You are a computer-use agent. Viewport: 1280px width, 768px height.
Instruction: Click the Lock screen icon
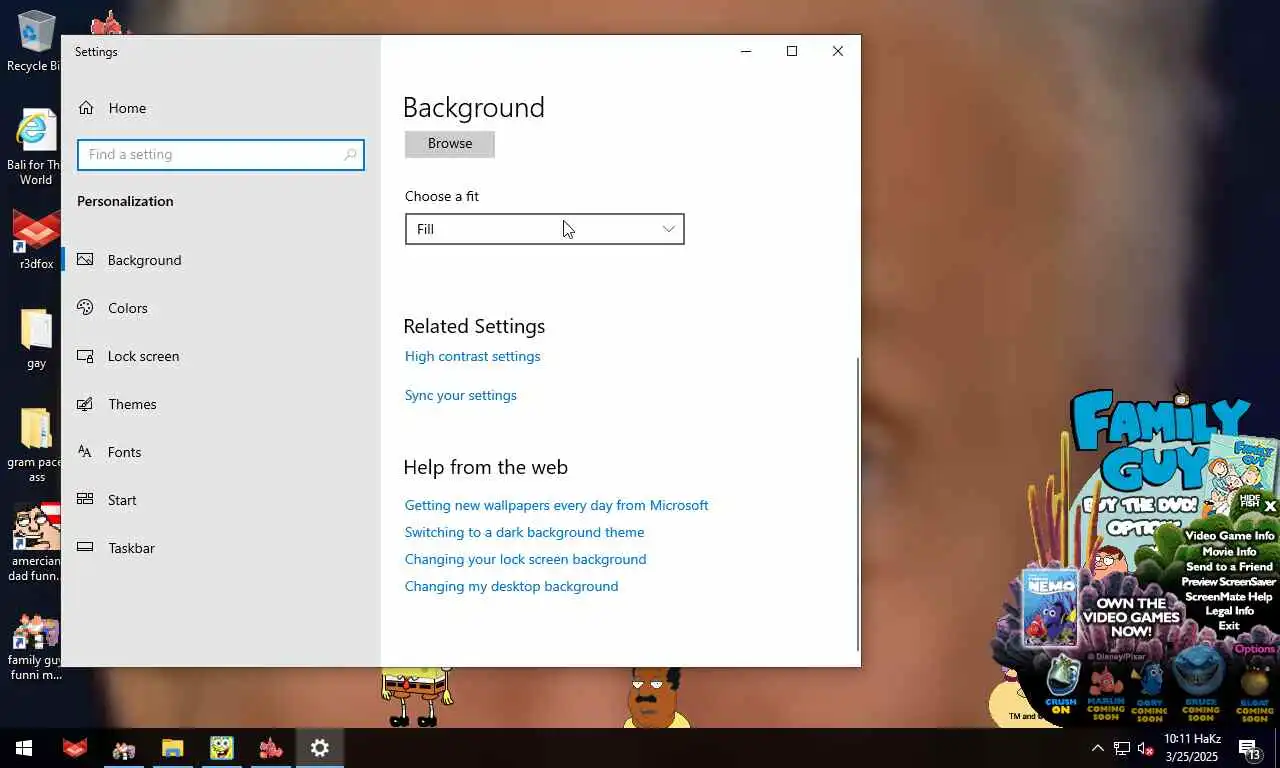(x=86, y=356)
